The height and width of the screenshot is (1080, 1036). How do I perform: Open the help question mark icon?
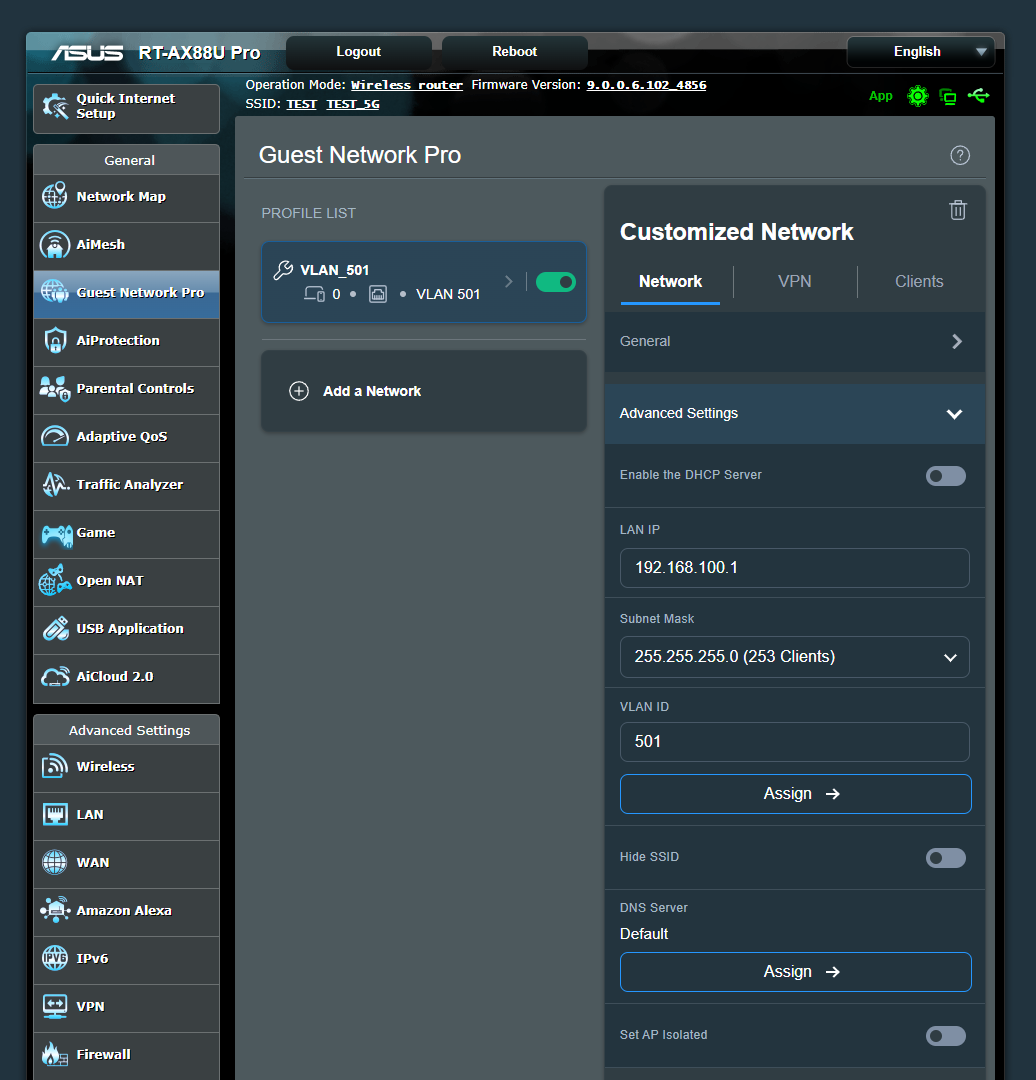pos(960,155)
